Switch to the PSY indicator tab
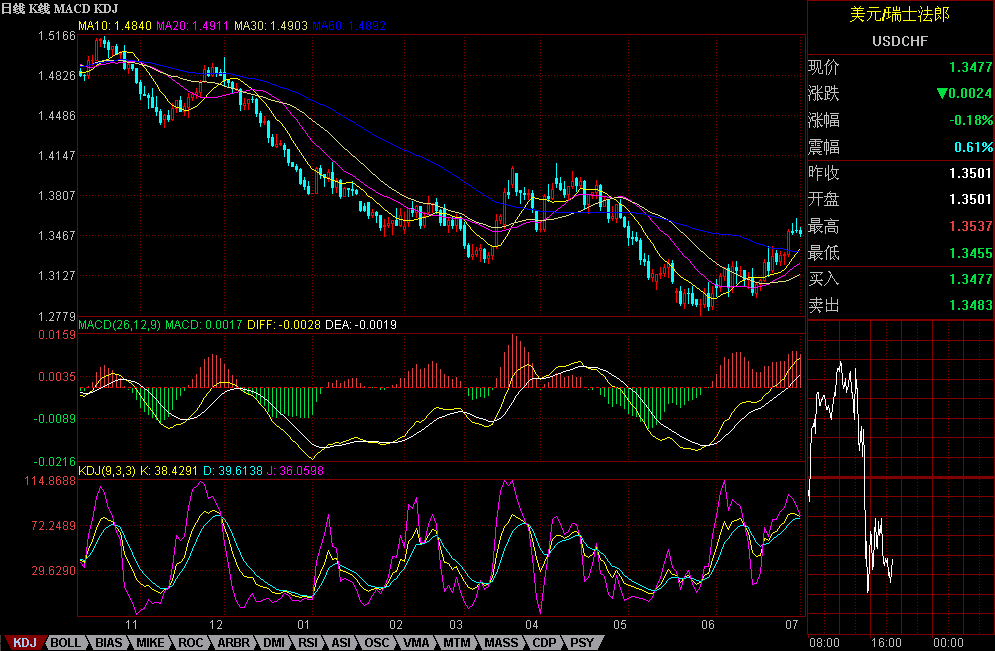Screen dimensions: 995x651 (x=582, y=643)
